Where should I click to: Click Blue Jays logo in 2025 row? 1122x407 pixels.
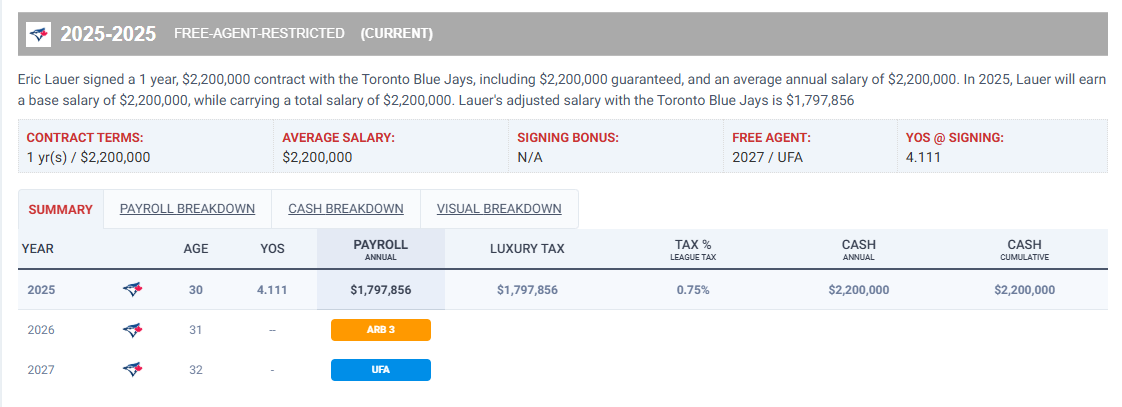coord(132,290)
